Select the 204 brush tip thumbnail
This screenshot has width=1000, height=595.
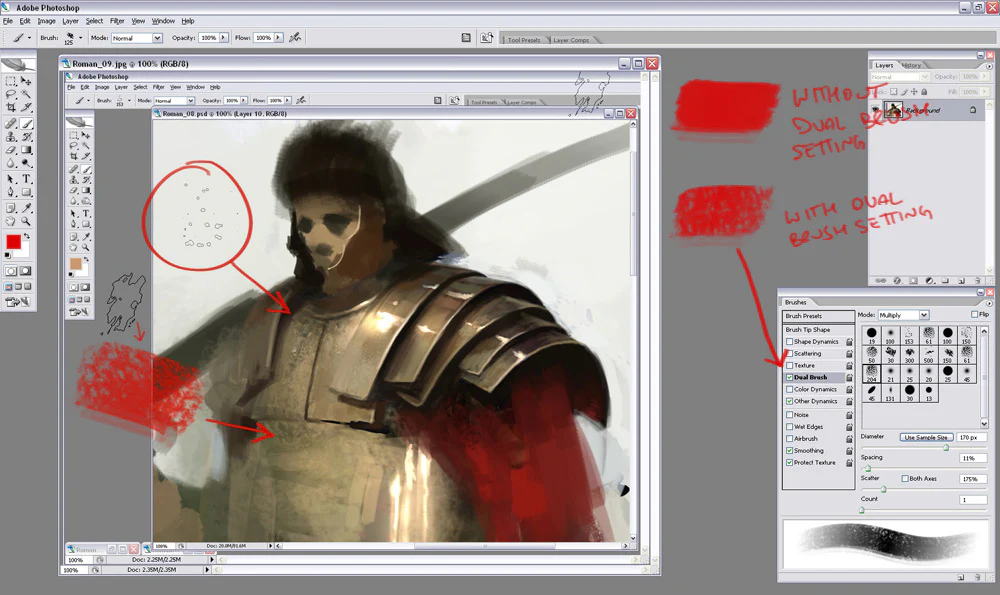[x=871, y=374]
